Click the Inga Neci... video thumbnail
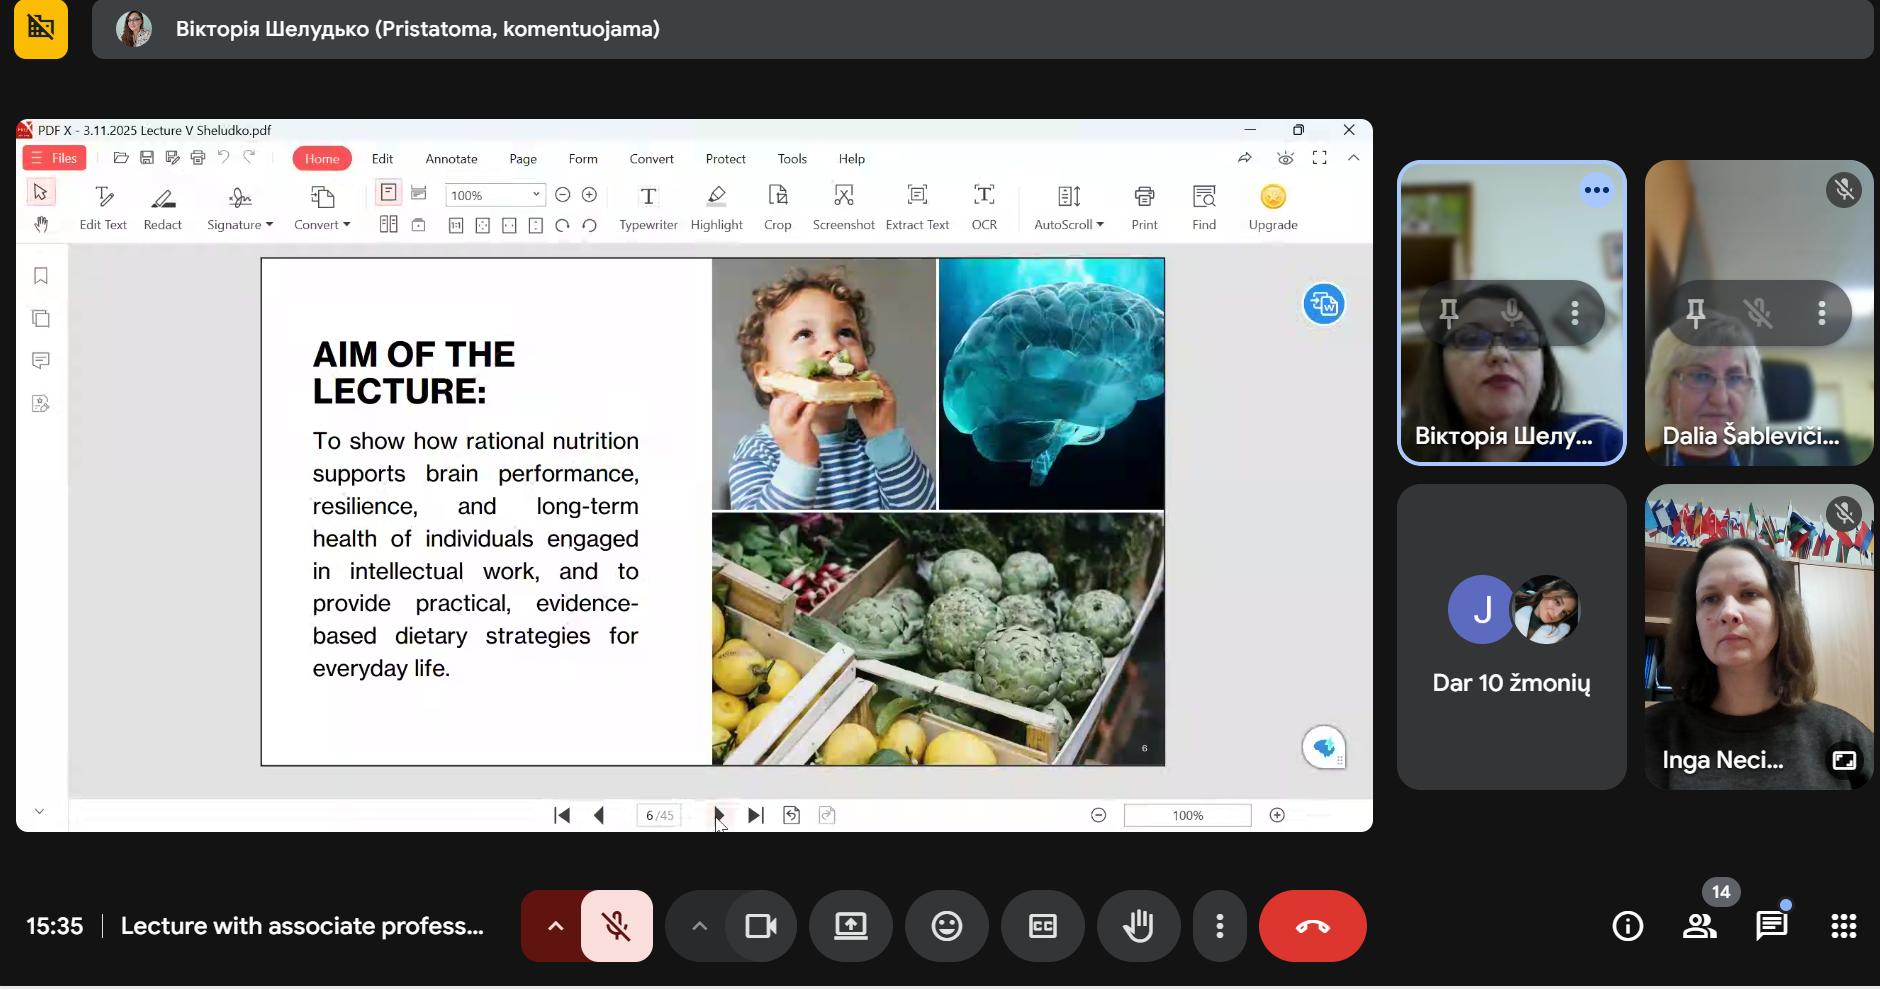 coord(1757,637)
